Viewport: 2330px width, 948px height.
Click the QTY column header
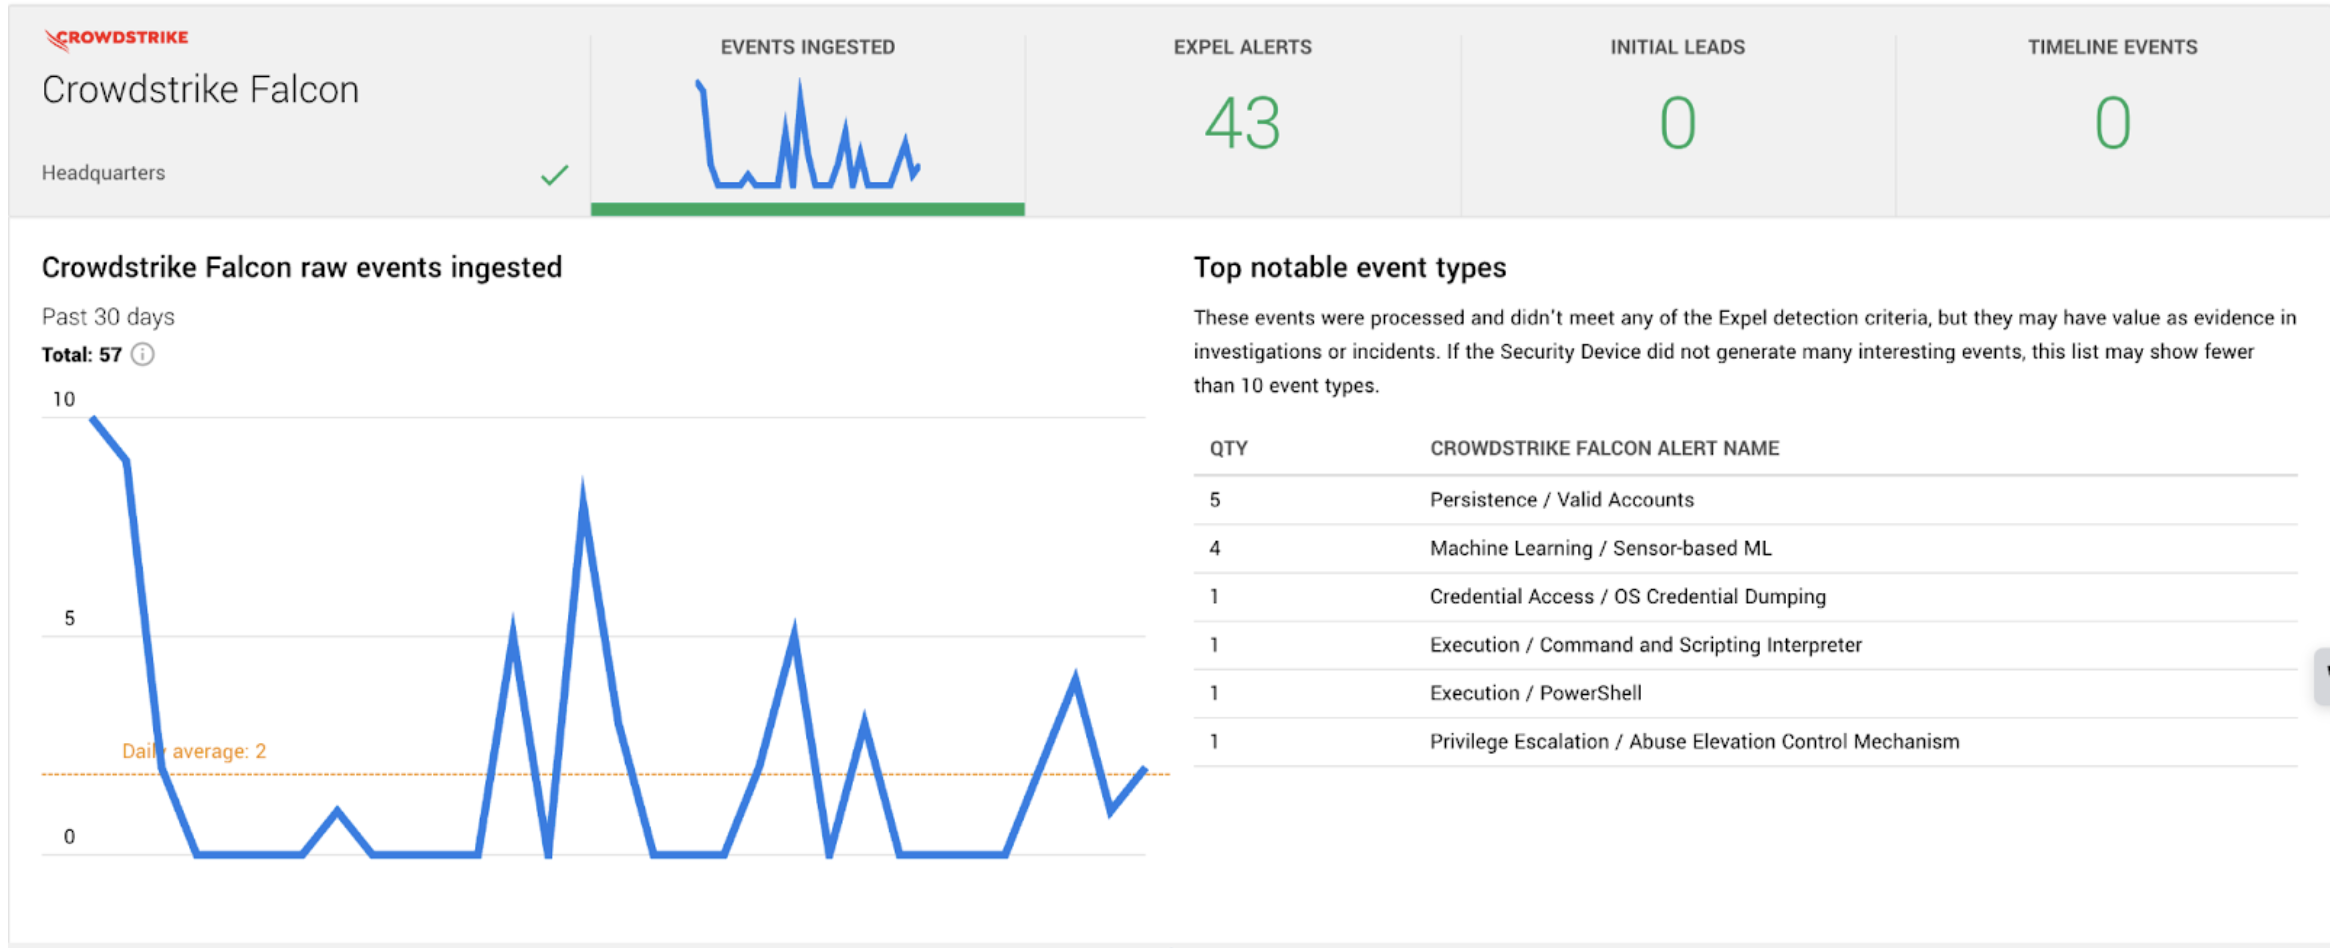(1228, 449)
